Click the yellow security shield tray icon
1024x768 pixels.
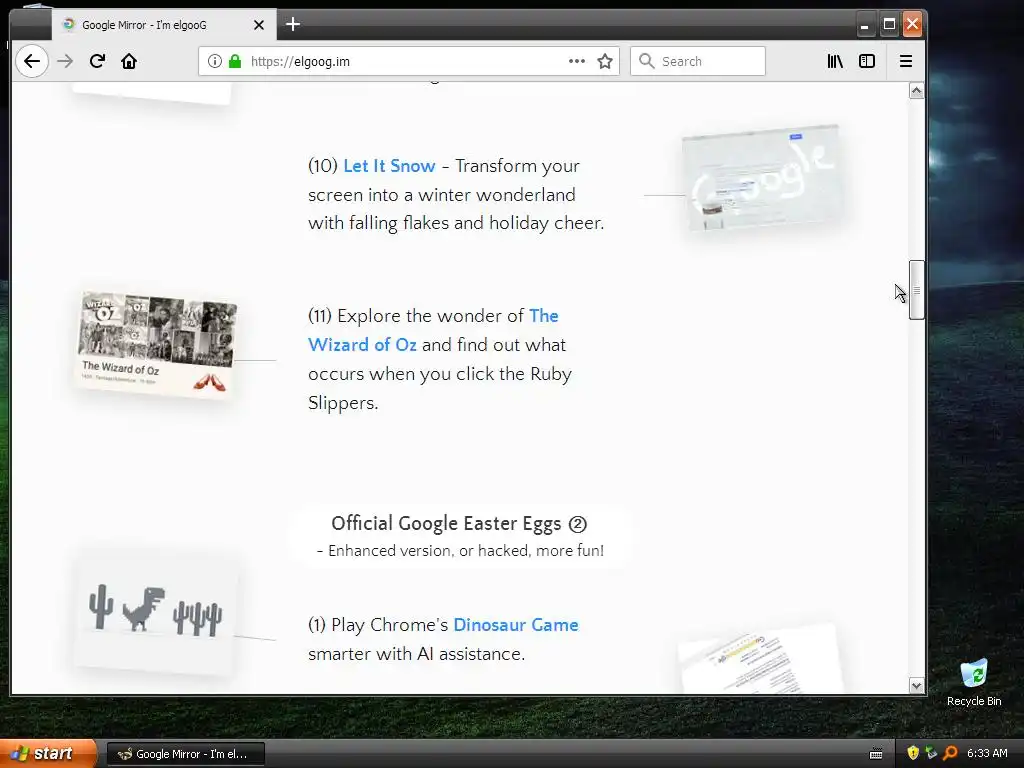[x=913, y=753]
